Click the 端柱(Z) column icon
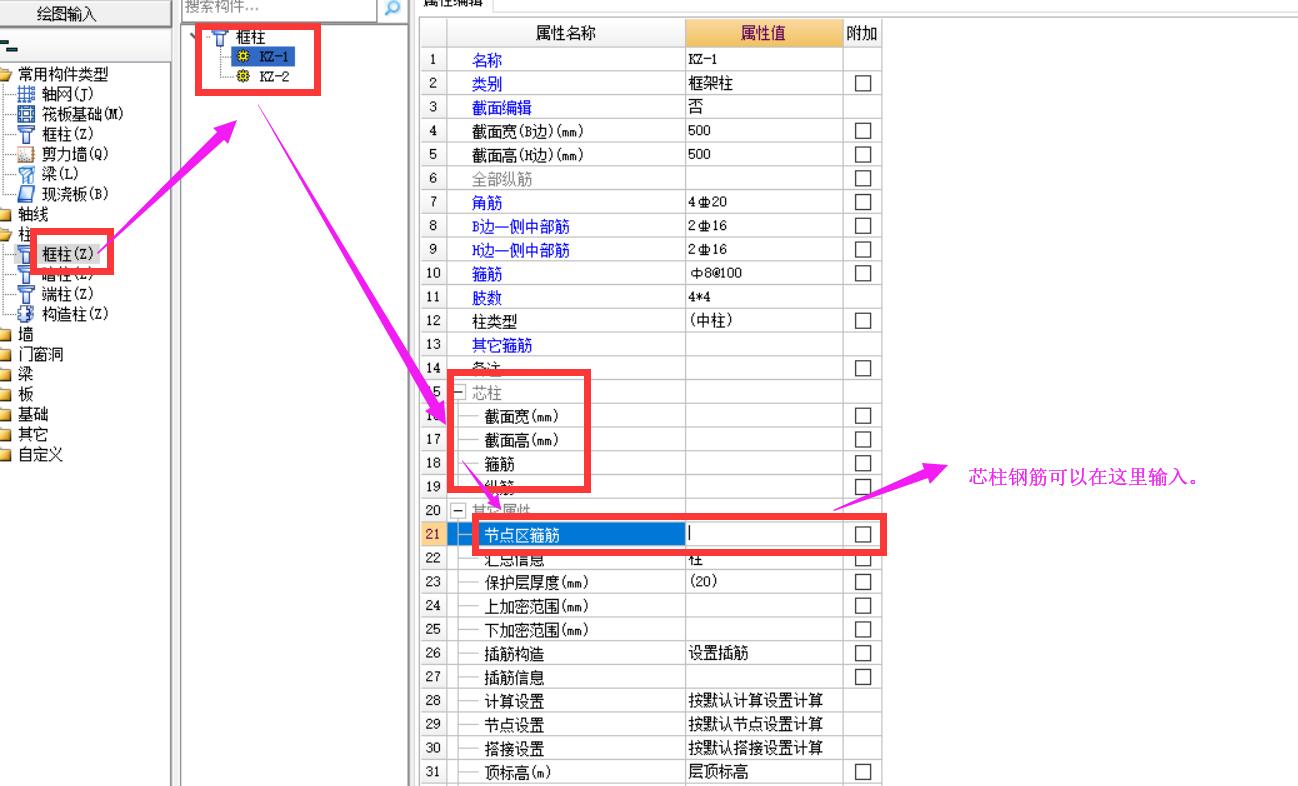 click(26, 294)
